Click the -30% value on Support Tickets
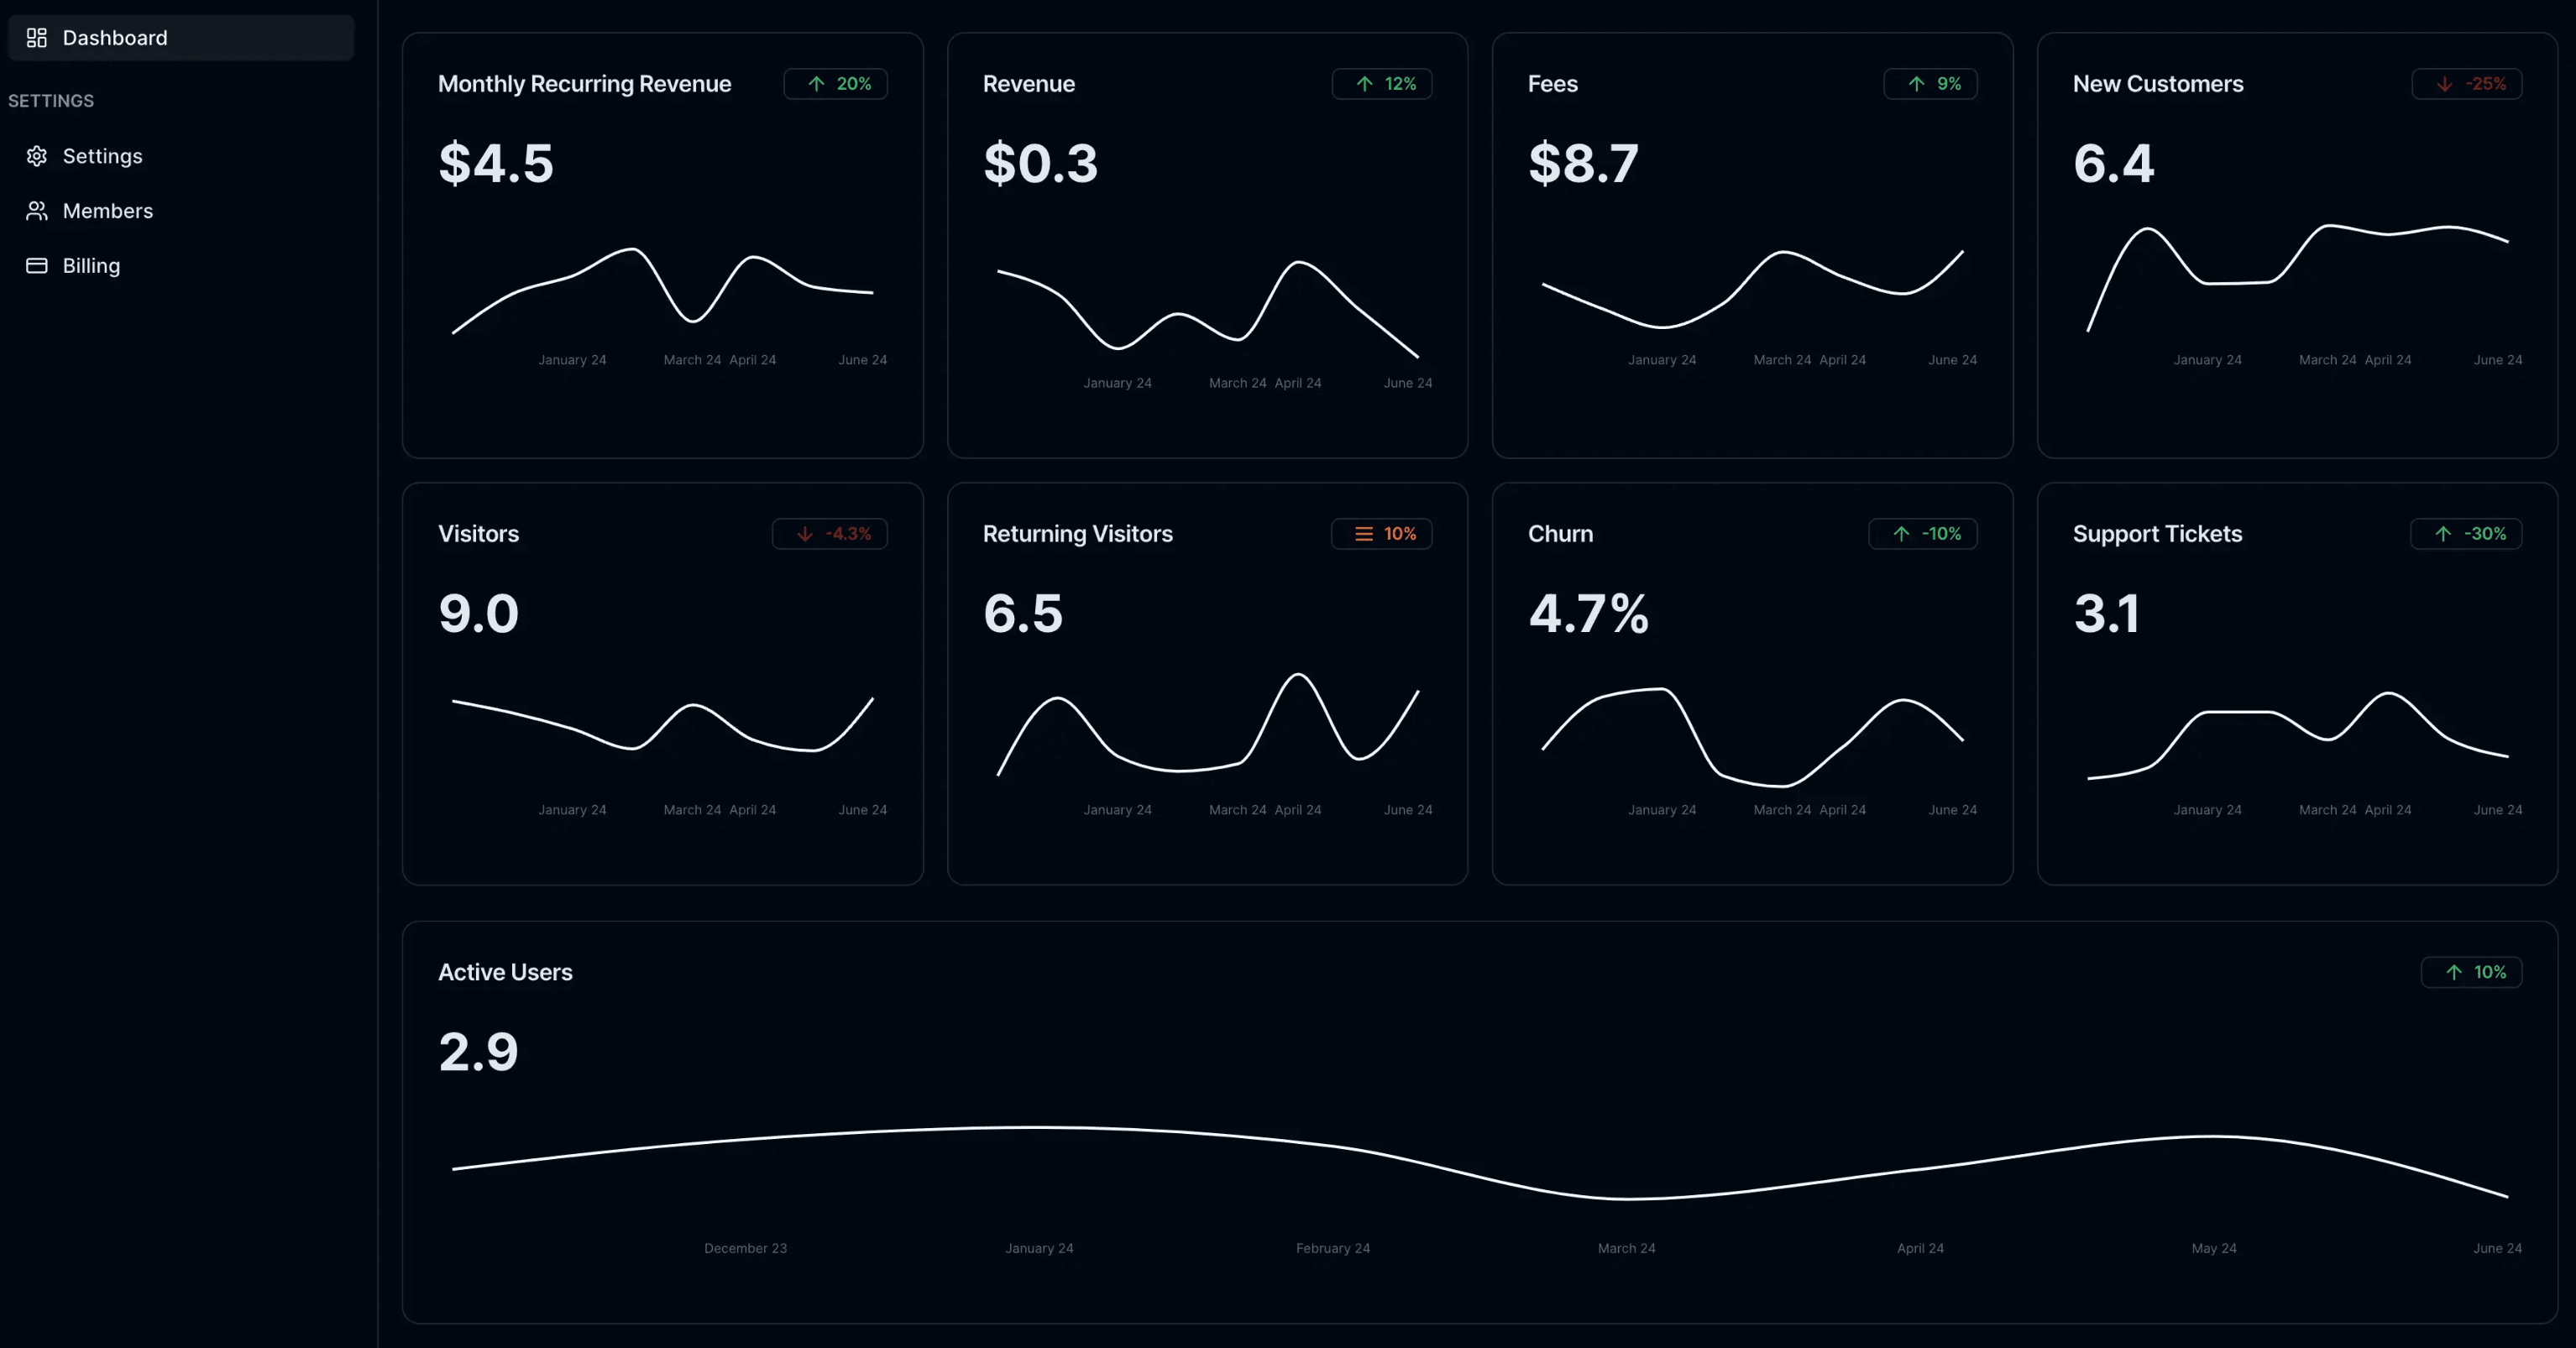The height and width of the screenshot is (1348, 2576). click(x=2485, y=534)
